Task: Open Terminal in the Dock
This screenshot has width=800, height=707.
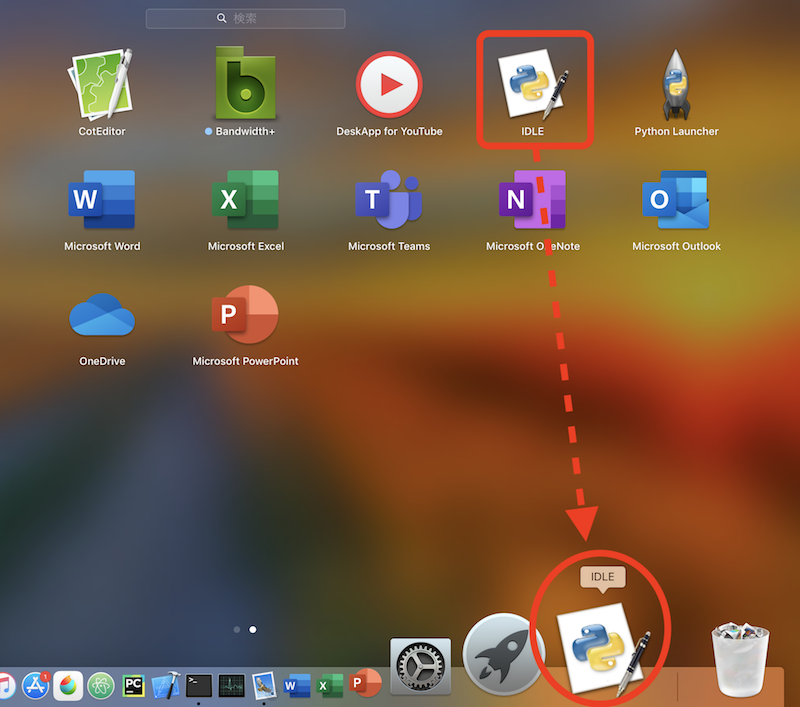Action: click(x=198, y=685)
